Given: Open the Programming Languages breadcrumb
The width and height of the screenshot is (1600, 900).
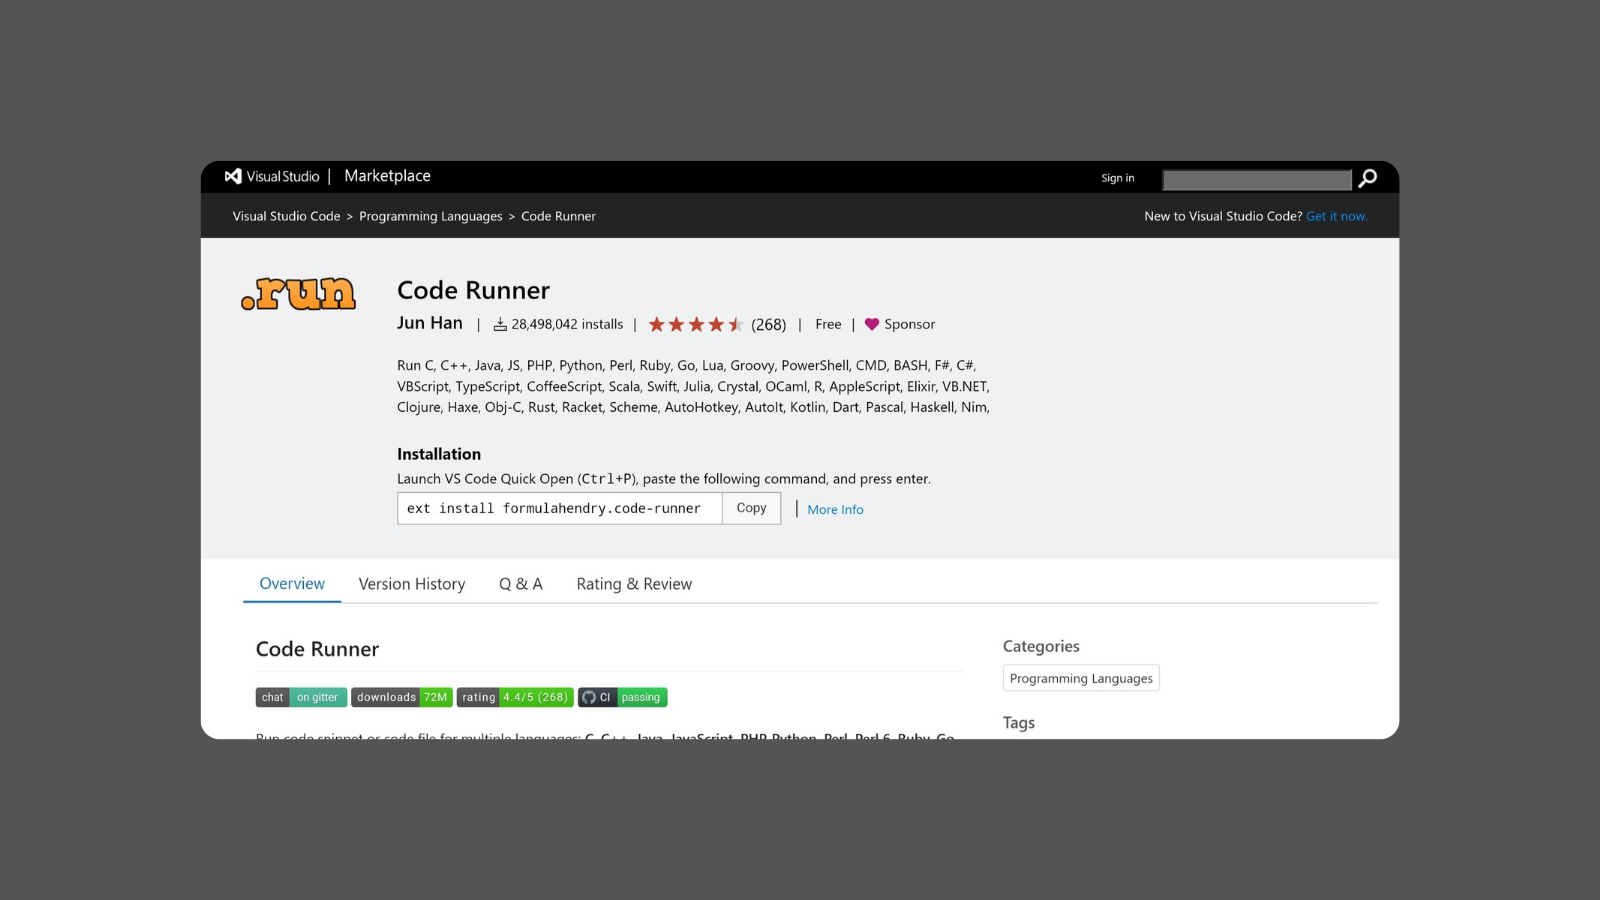Looking at the screenshot, I should click(x=431, y=216).
